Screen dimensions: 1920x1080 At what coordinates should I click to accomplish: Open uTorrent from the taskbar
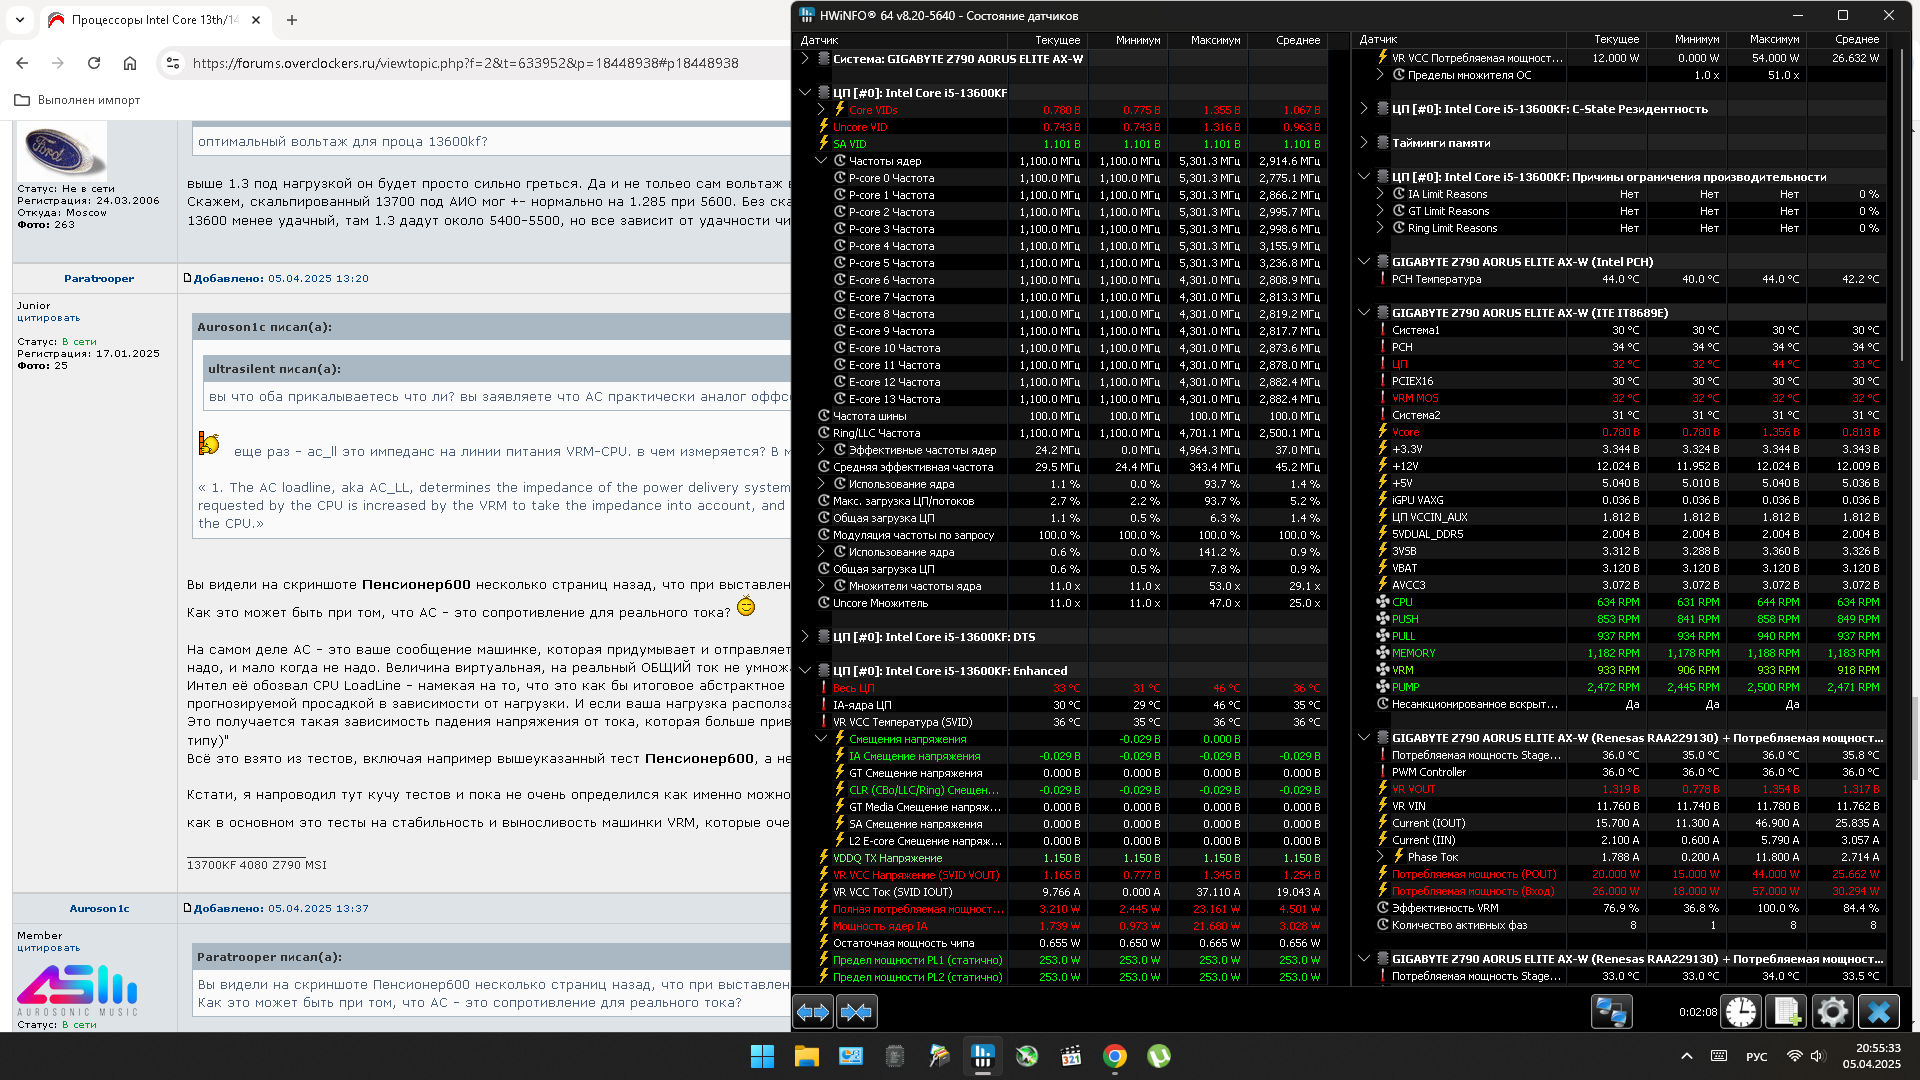(1159, 1056)
